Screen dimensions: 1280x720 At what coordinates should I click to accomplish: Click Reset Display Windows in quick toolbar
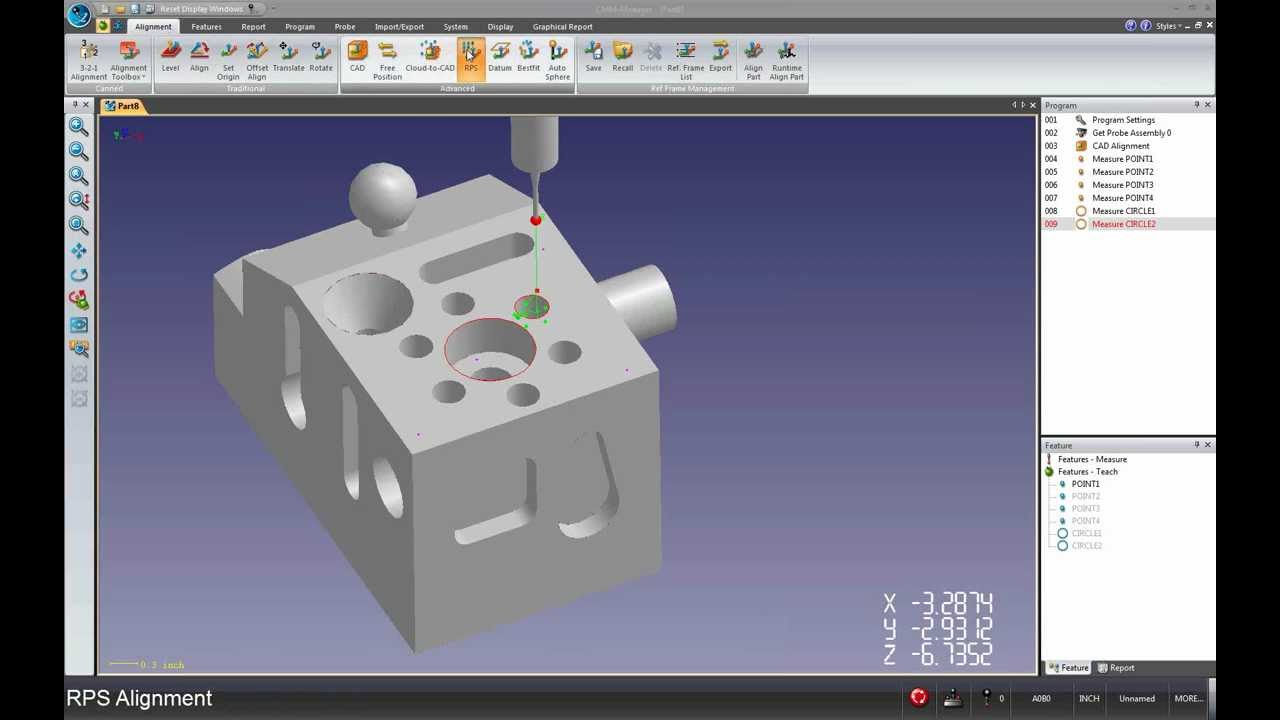201,9
